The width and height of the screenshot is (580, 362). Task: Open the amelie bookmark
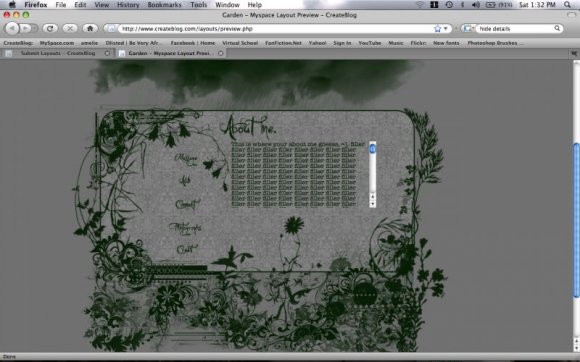pos(90,43)
